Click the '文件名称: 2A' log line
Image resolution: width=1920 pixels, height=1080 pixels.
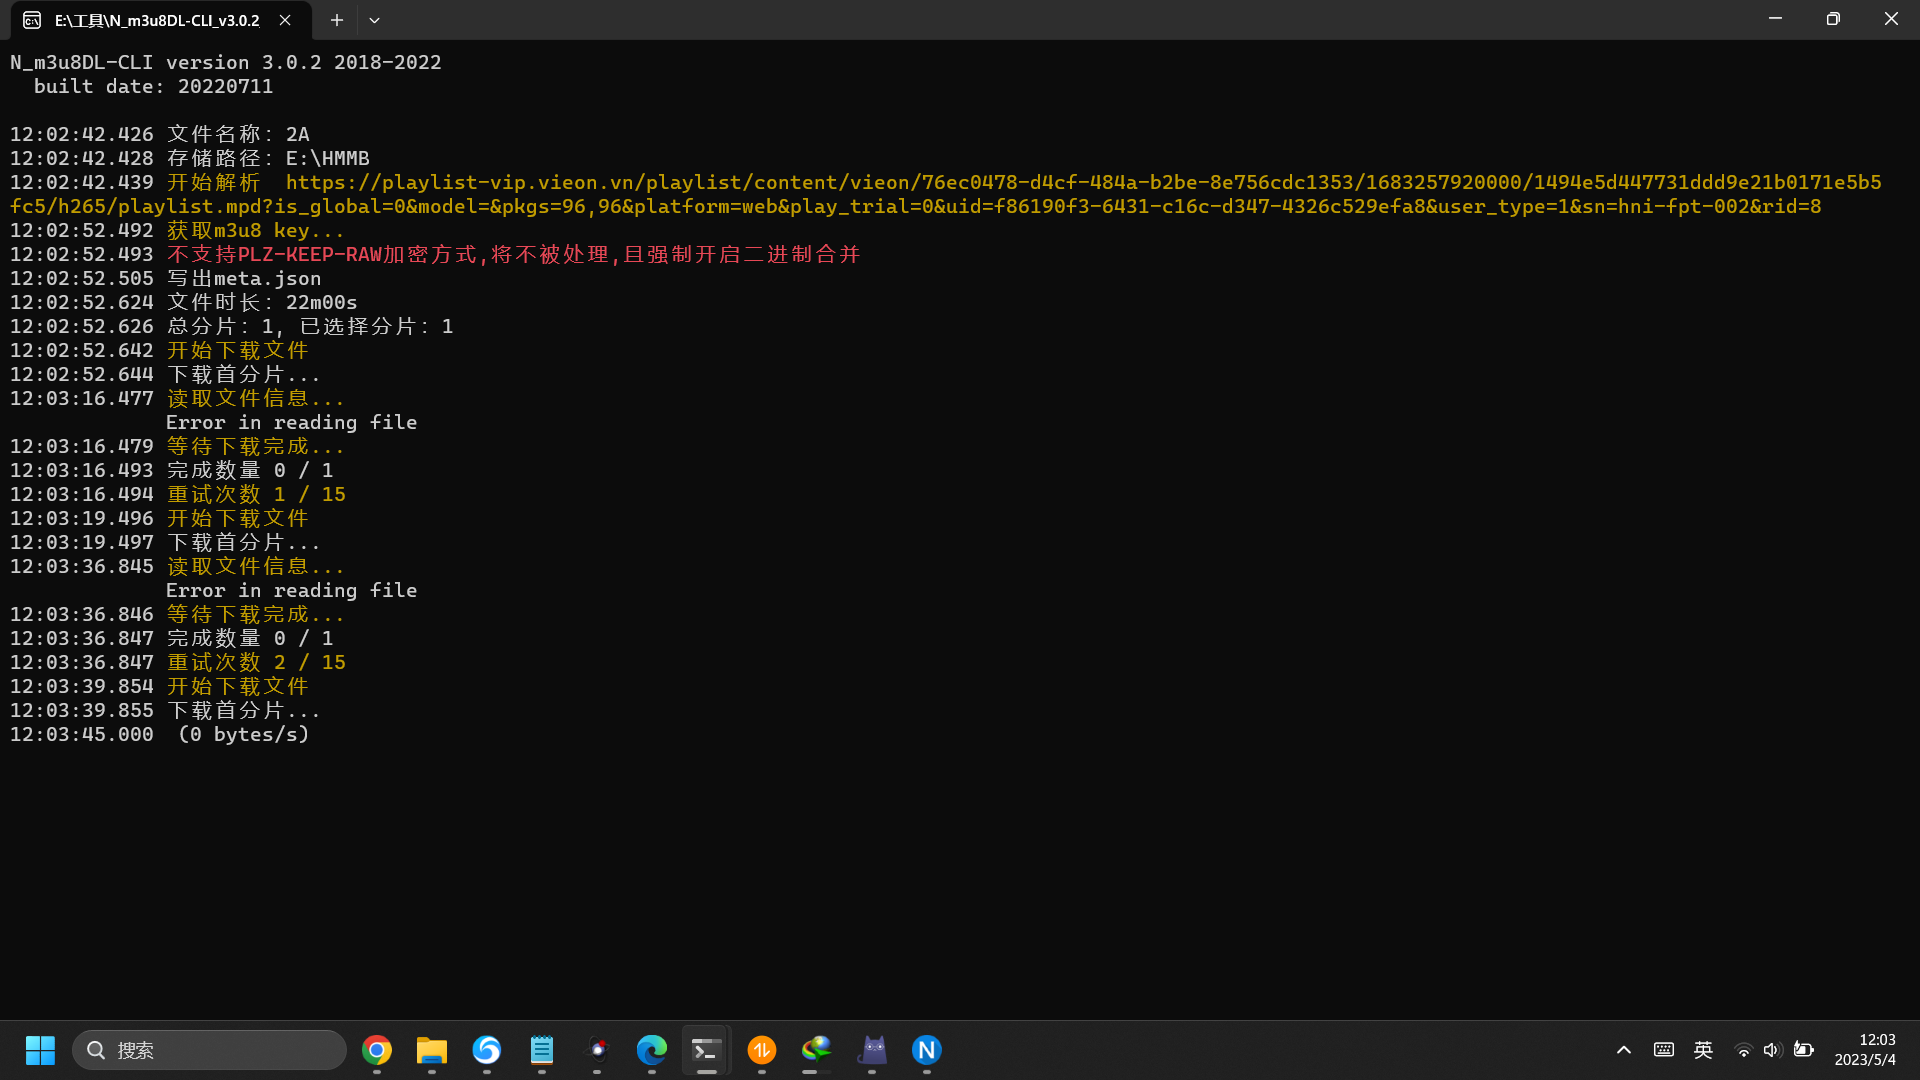click(x=238, y=134)
